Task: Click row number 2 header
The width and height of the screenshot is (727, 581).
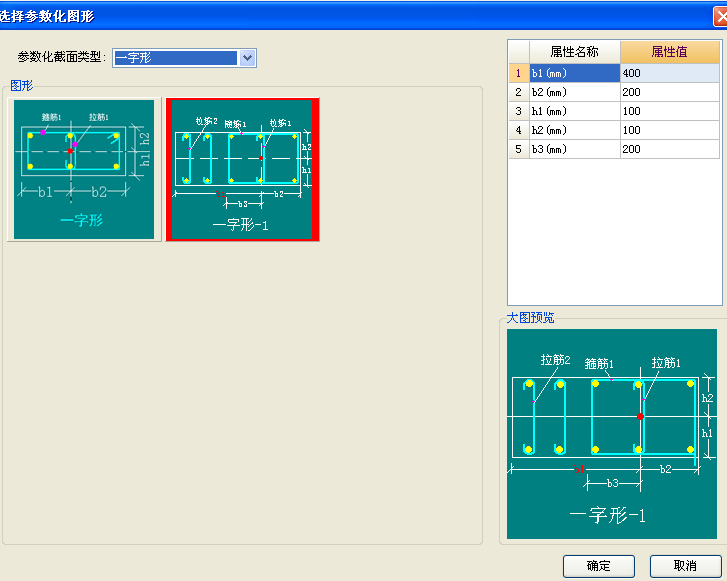Action: point(519,92)
